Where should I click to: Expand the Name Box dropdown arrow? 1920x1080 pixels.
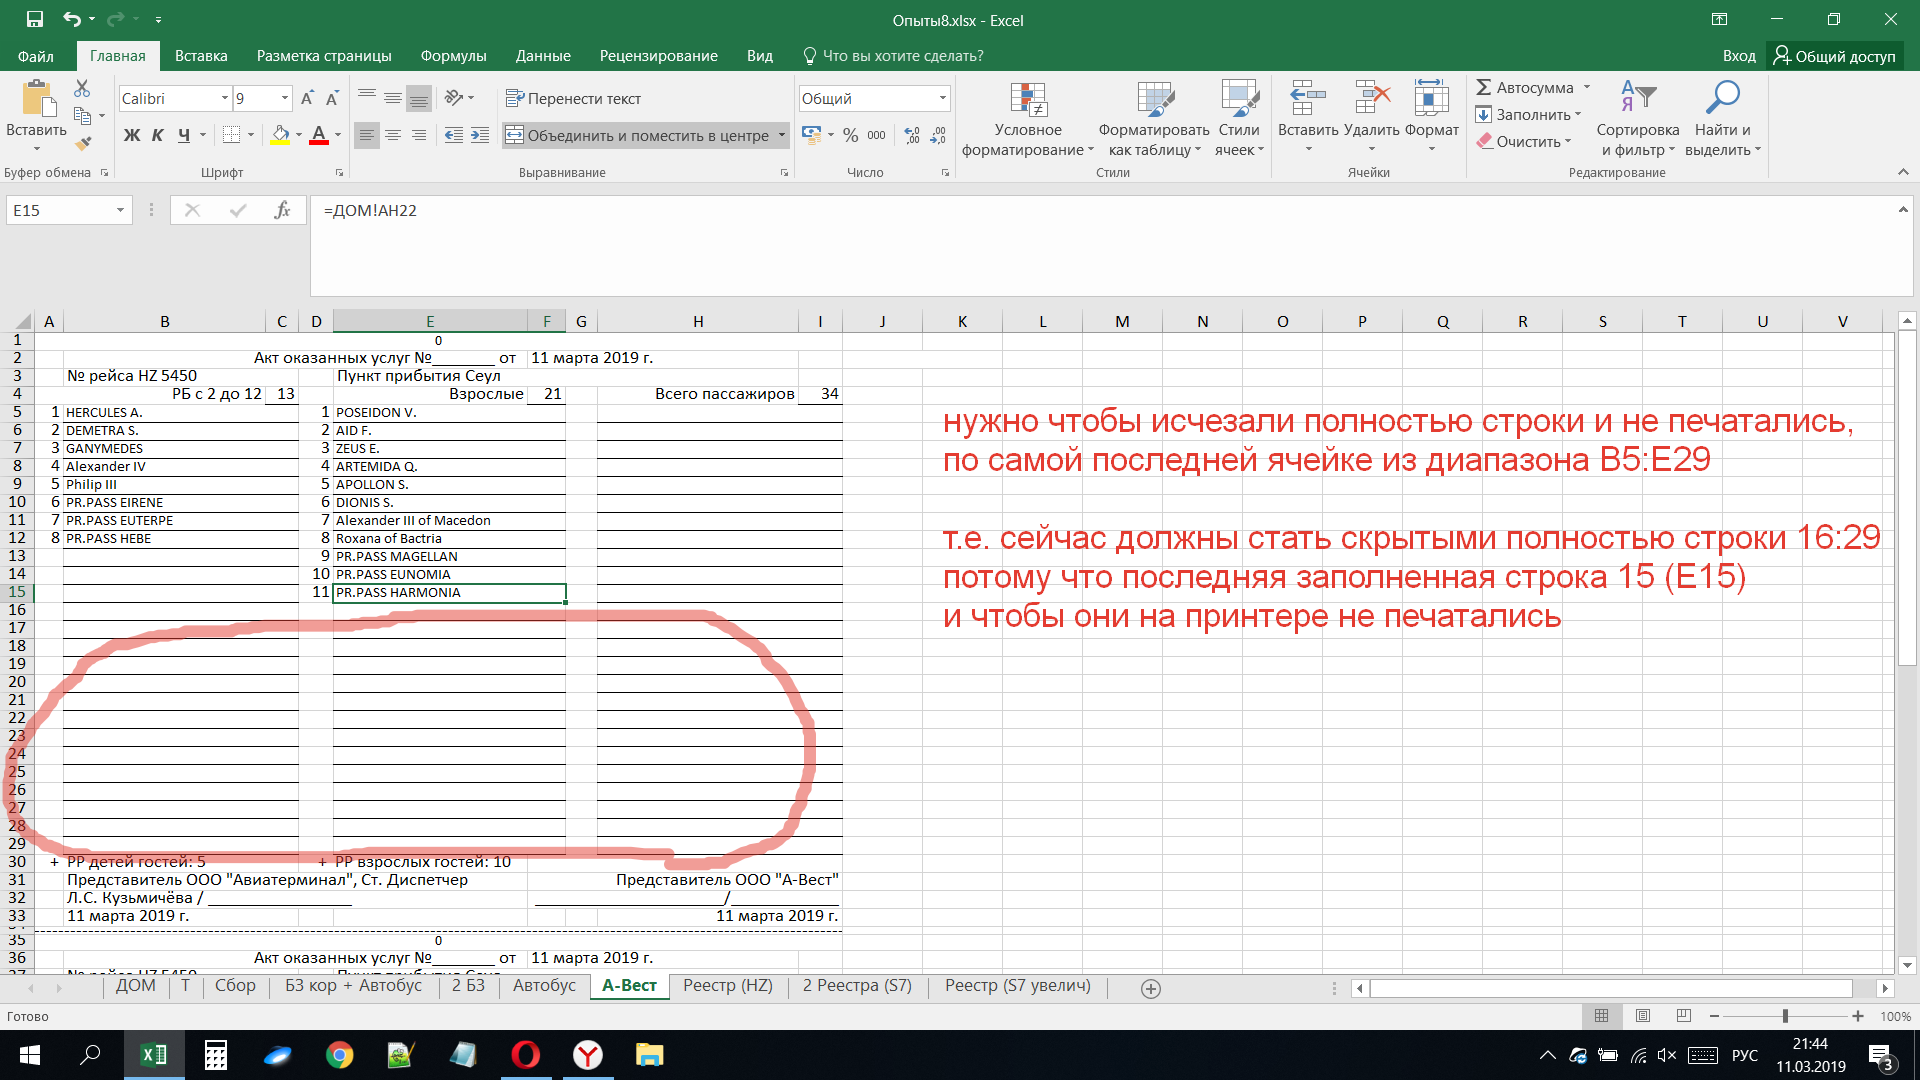click(x=120, y=210)
